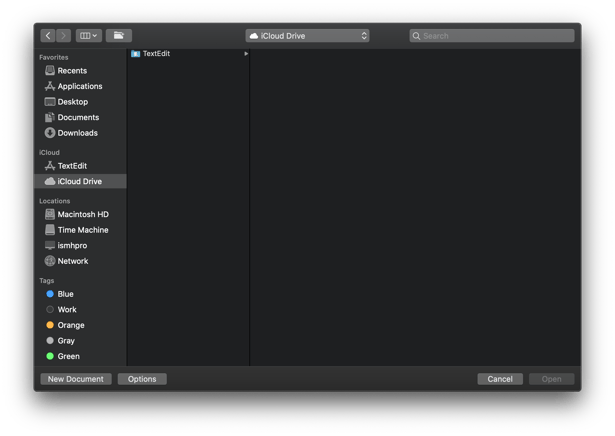The width and height of the screenshot is (615, 436).
Task: Click the Macintosh HD disk icon
Action: click(50, 214)
